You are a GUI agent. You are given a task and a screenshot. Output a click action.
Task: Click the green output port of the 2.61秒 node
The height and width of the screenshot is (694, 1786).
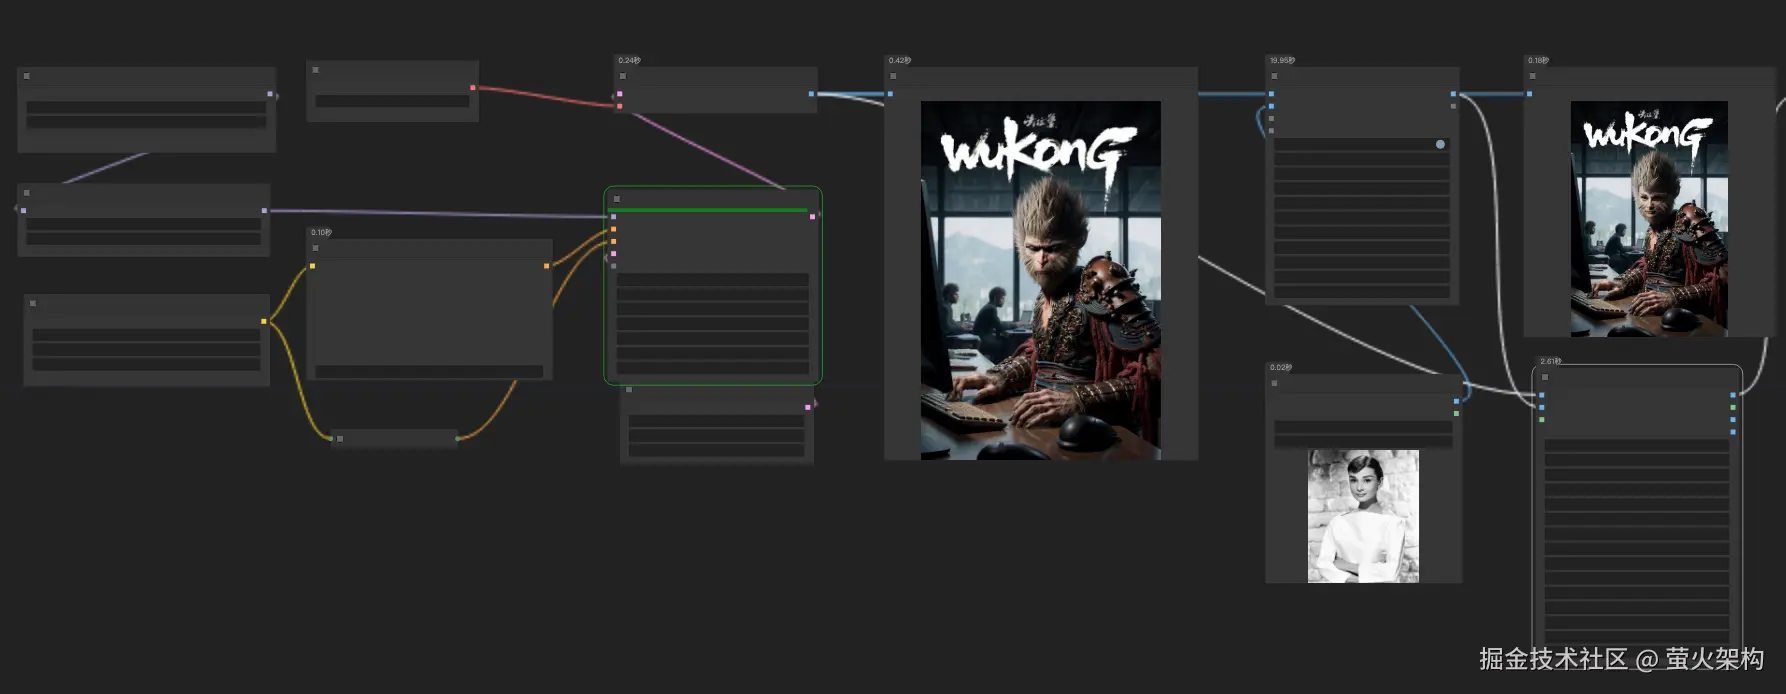(1733, 407)
